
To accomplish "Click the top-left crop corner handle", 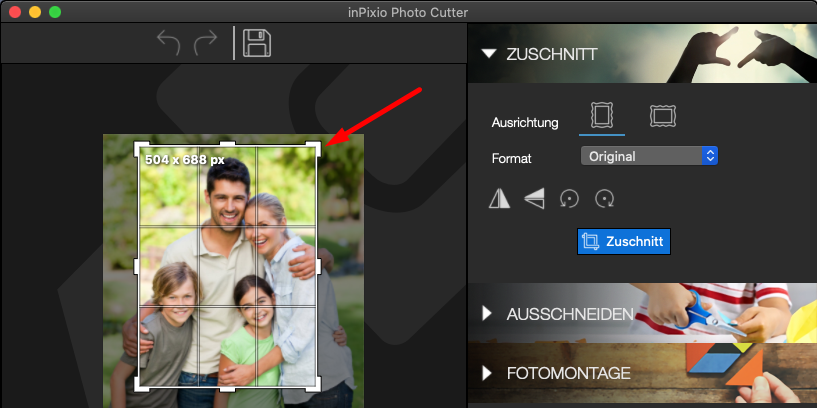I will [x=141, y=149].
